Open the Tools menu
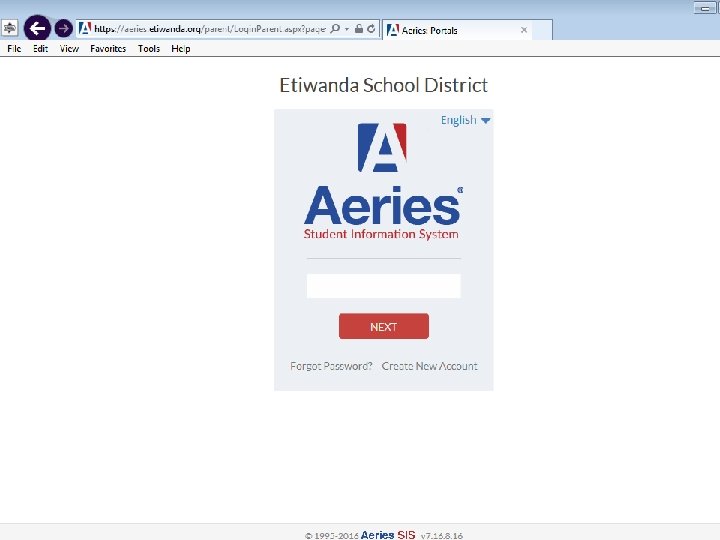Screen dimensions: 720x540 tap(149, 49)
